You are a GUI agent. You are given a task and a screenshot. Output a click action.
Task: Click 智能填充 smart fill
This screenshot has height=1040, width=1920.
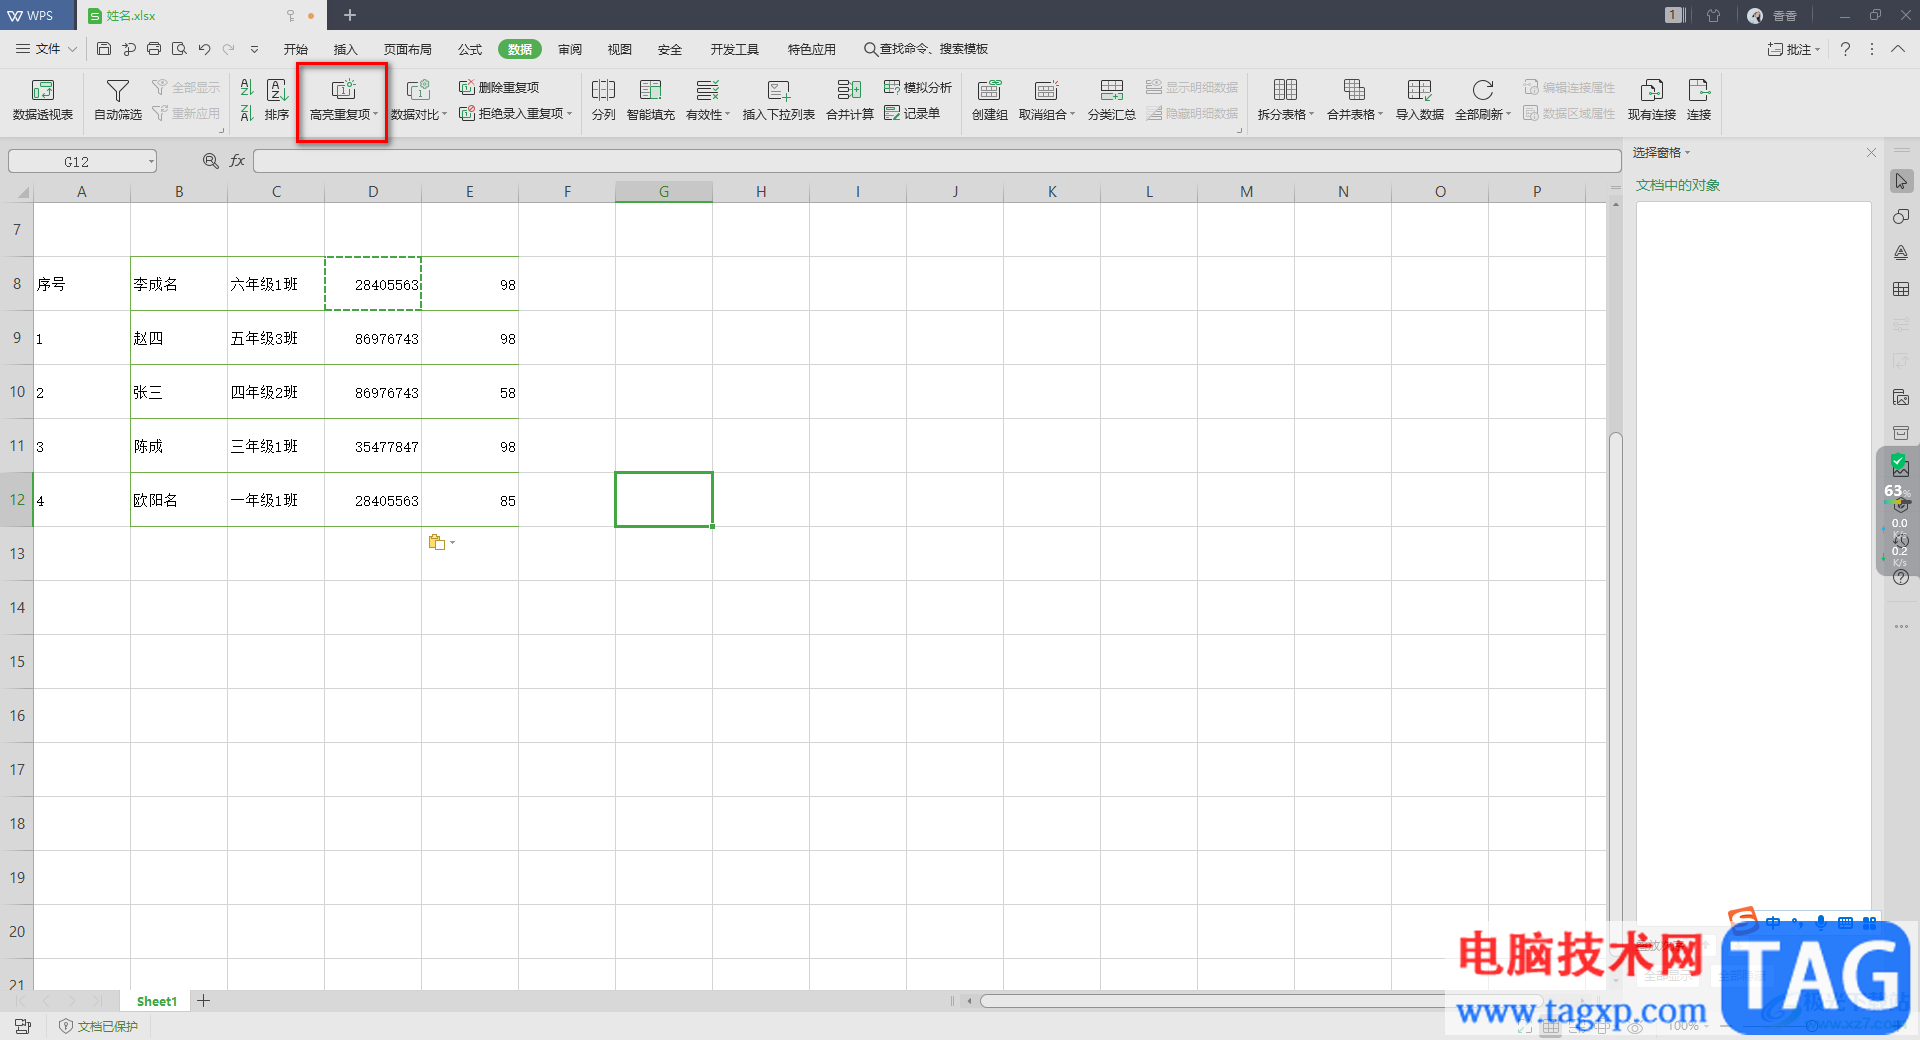(x=651, y=100)
